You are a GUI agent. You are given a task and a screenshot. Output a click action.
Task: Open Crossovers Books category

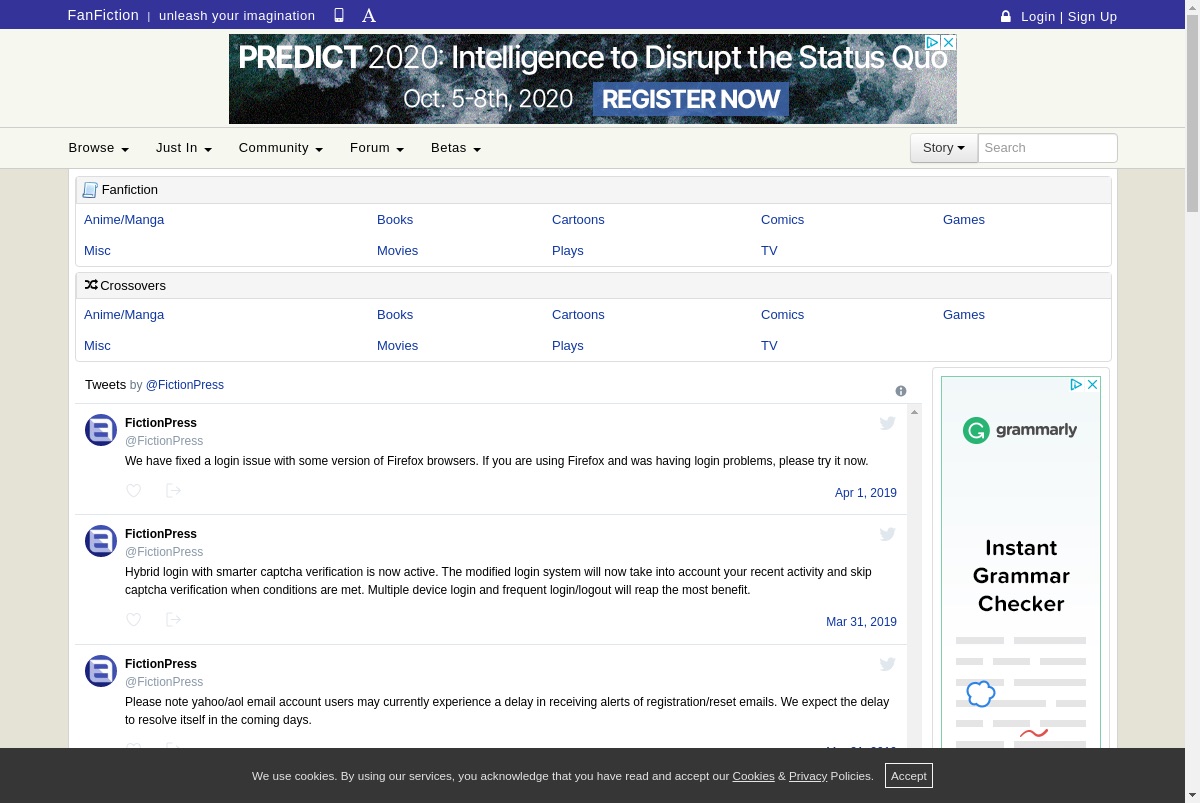click(395, 315)
